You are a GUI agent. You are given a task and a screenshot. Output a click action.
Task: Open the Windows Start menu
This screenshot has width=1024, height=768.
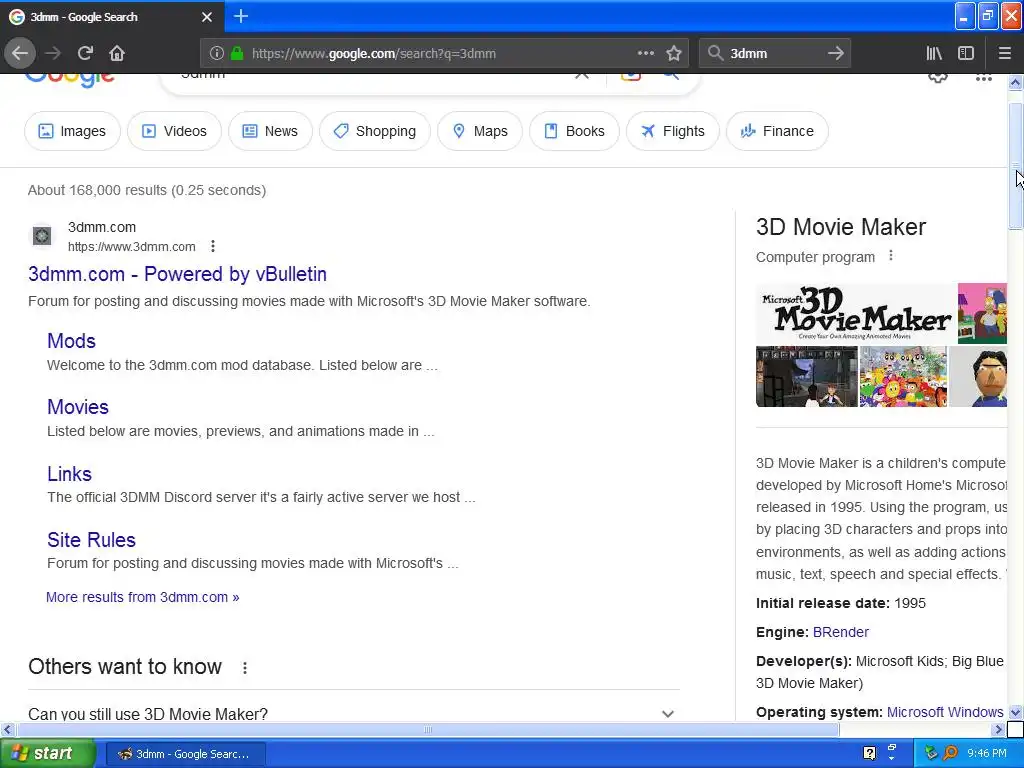point(47,754)
